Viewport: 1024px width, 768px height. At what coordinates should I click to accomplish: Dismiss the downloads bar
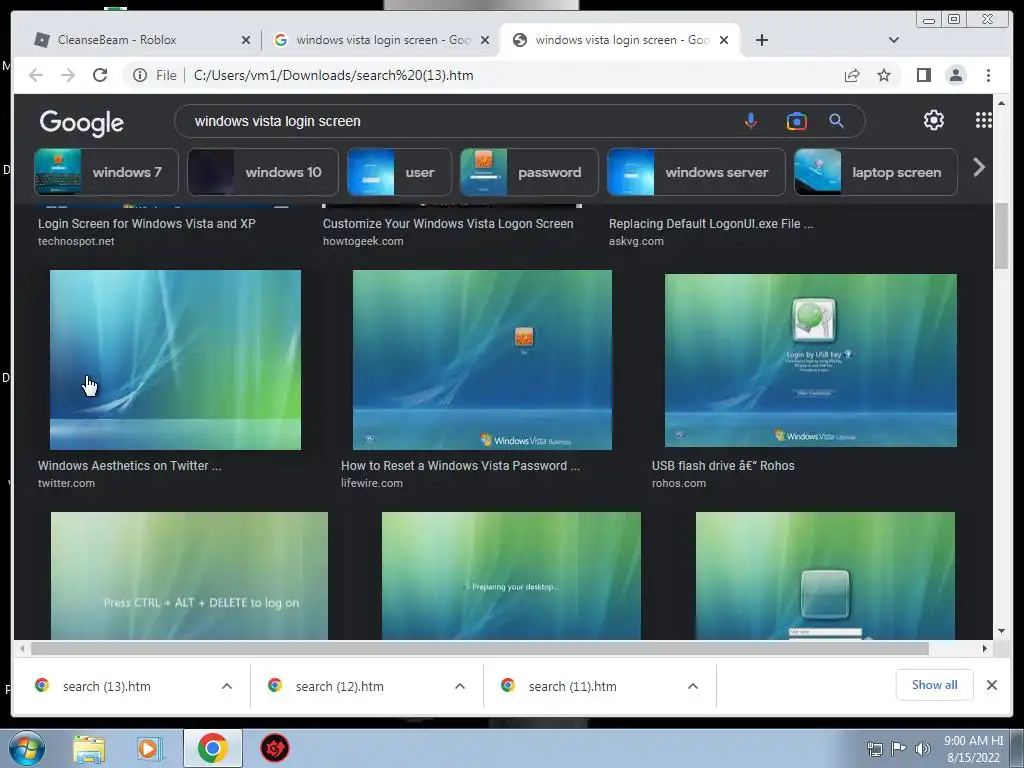point(991,685)
